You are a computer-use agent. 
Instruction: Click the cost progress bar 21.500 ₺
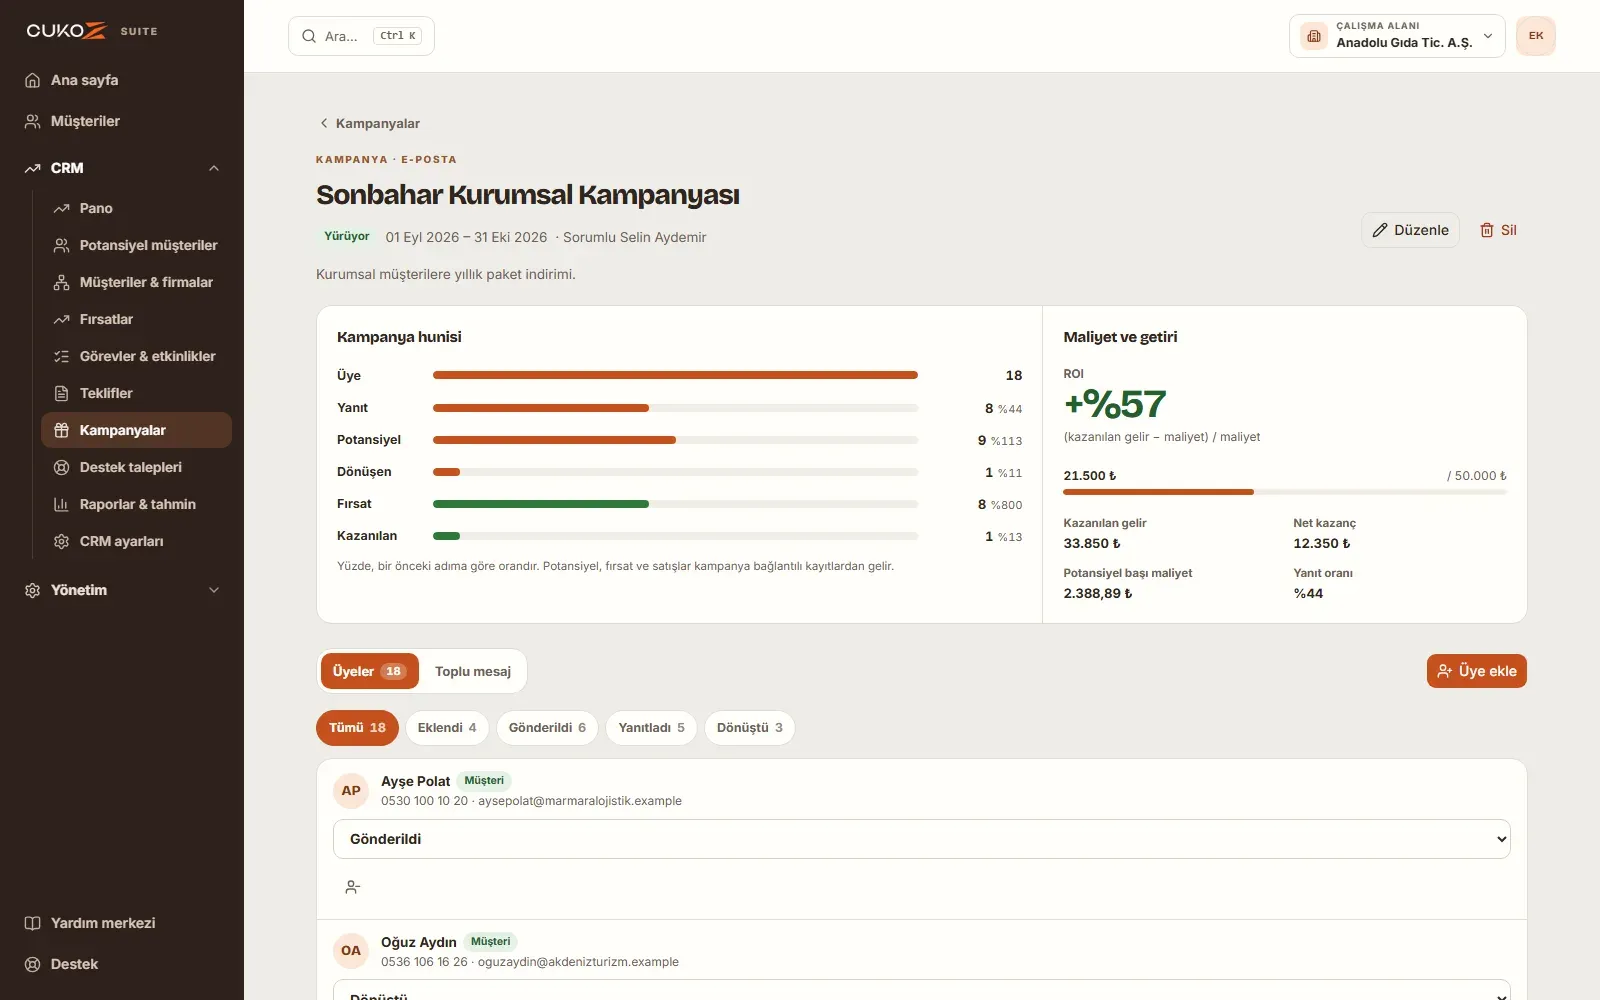pyautogui.click(x=1285, y=492)
